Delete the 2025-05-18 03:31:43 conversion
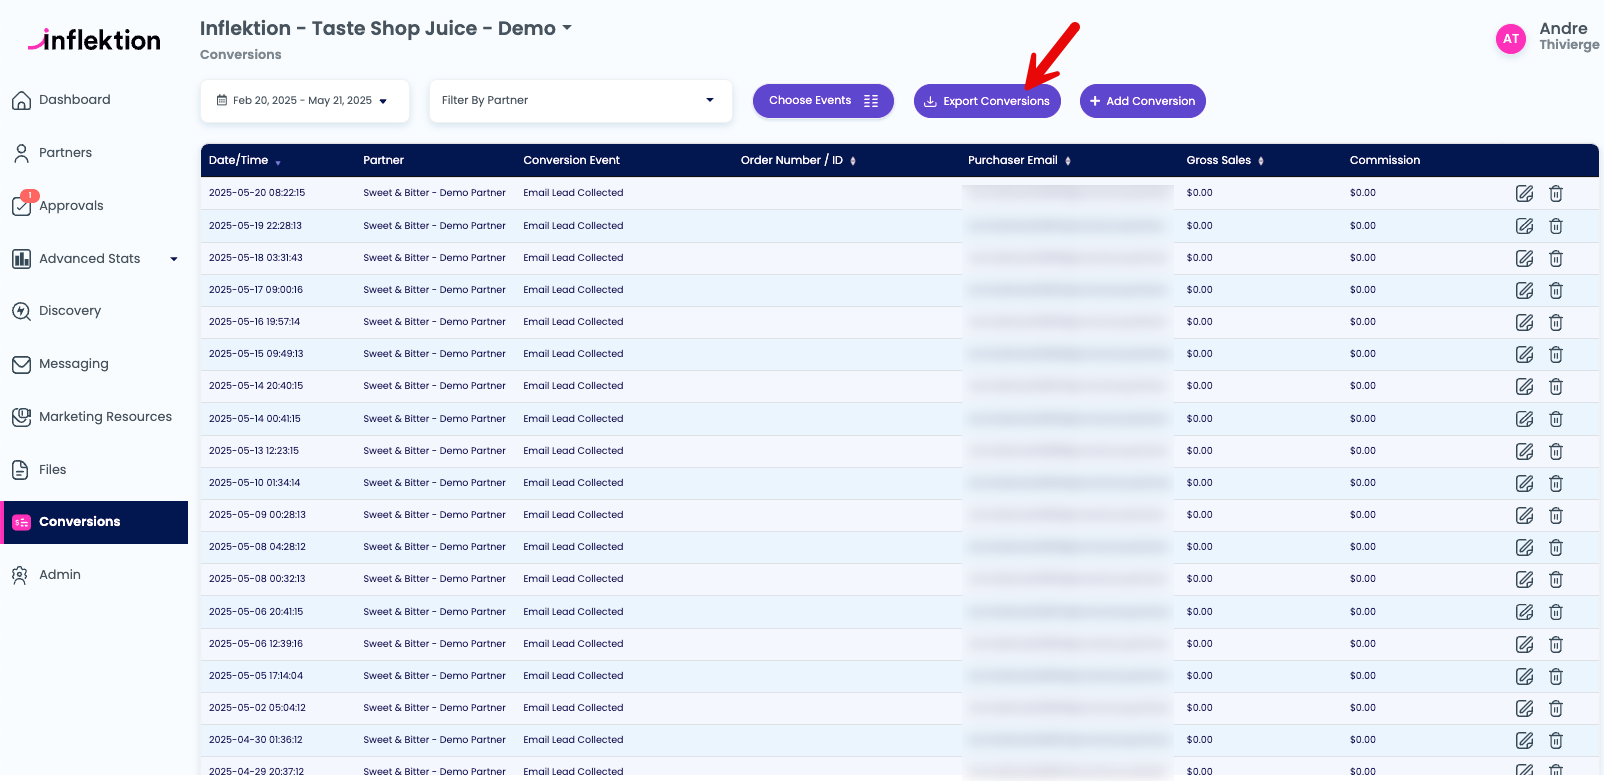 pyautogui.click(x=1556, y=258)
